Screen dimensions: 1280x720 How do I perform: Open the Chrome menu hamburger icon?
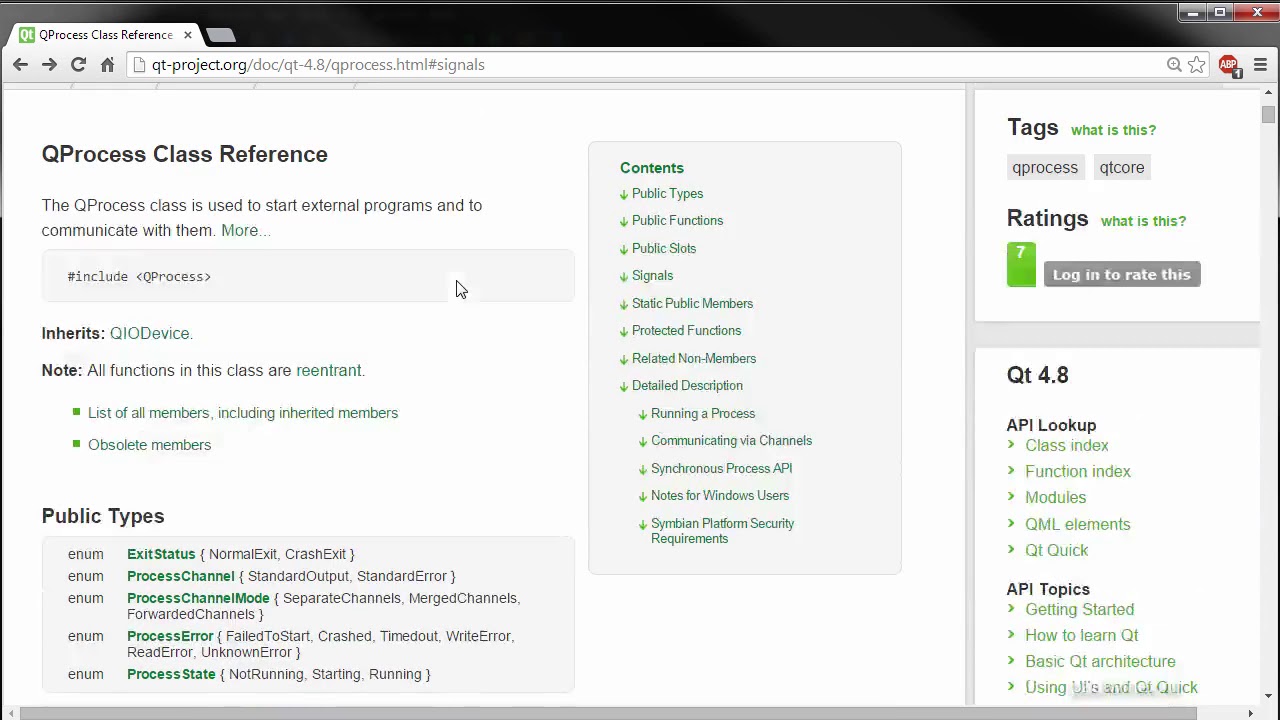coord(1260,65)
